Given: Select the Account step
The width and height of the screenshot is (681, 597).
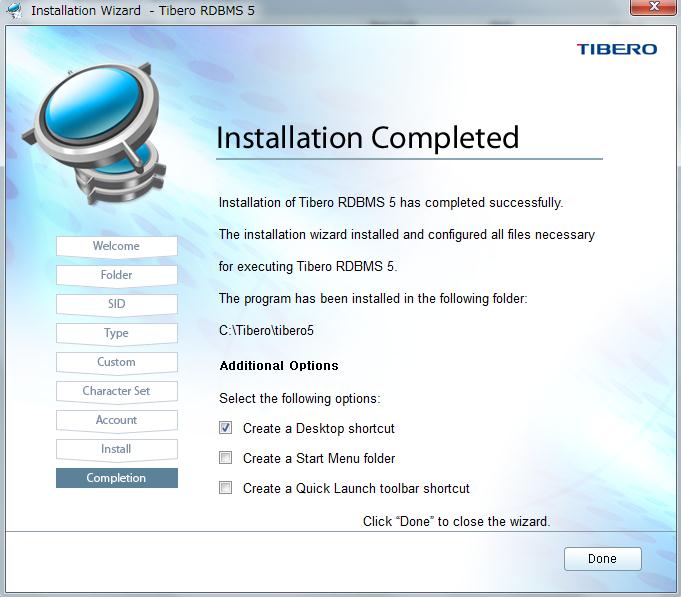Looking at the screenshot, I should click(x=116, y=420).
